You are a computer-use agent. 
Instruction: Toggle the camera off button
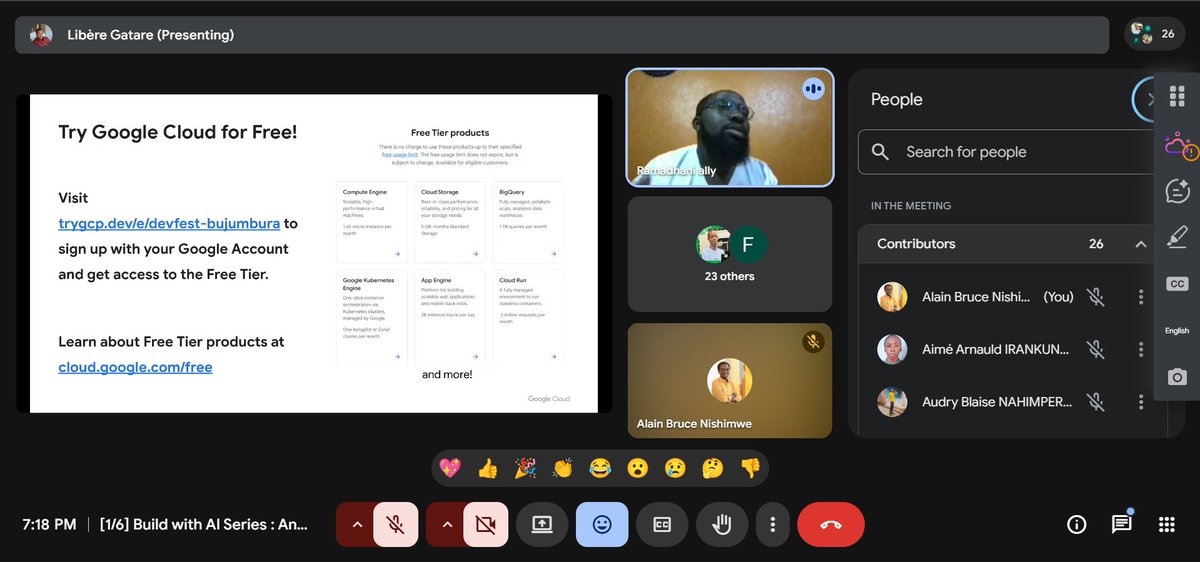coord(486,524)
